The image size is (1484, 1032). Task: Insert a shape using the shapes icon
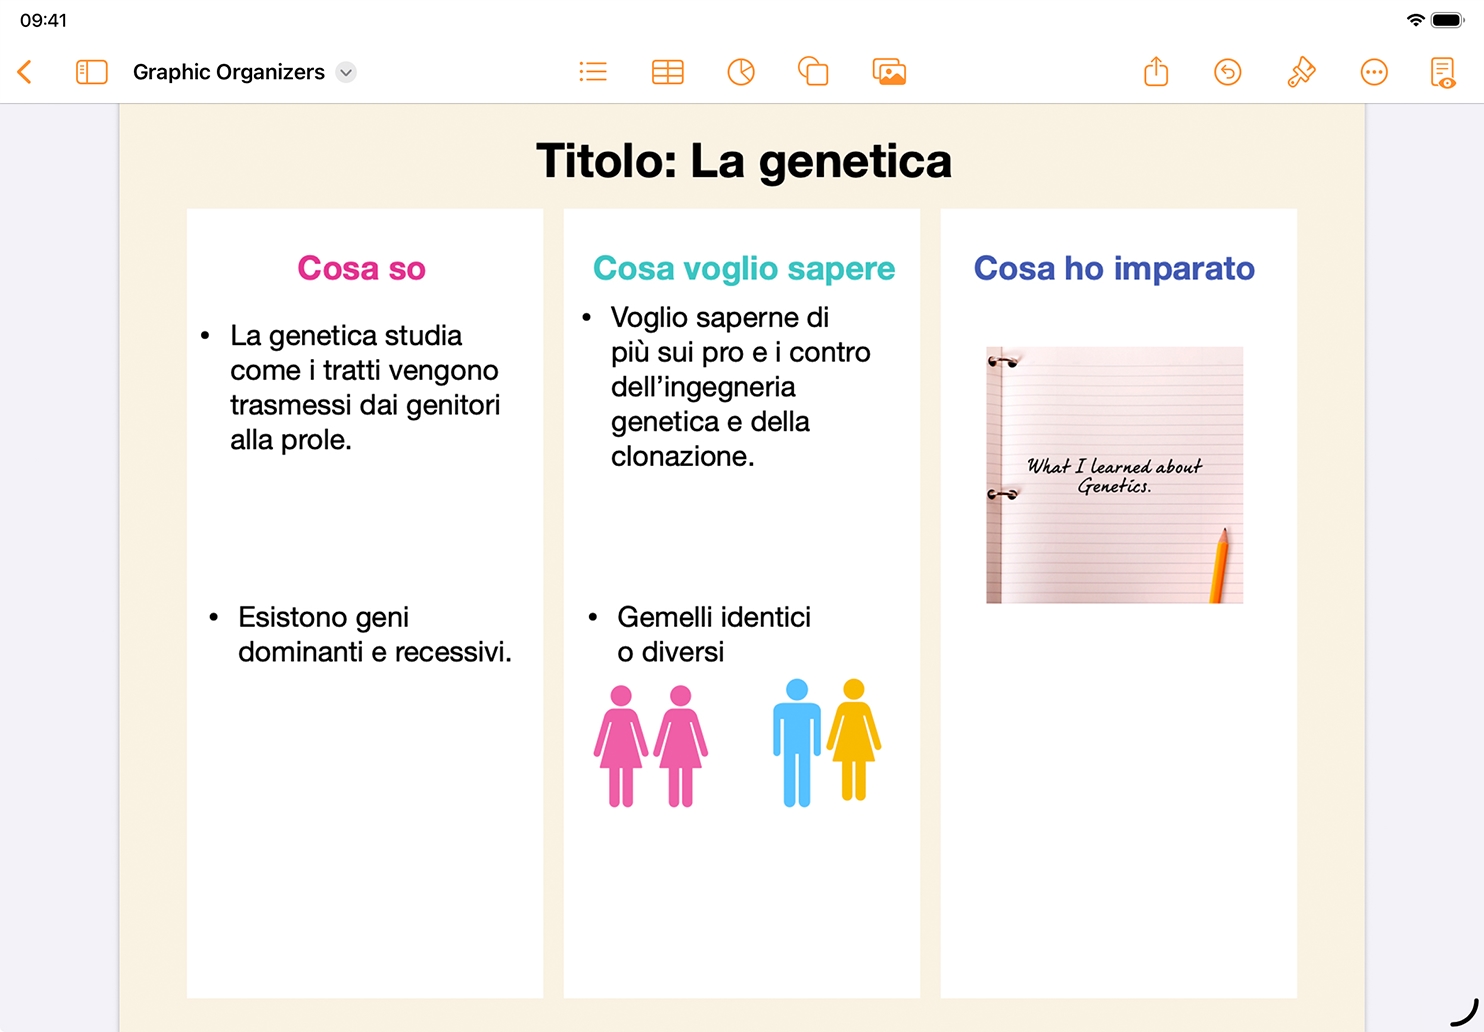pos(813,72)
